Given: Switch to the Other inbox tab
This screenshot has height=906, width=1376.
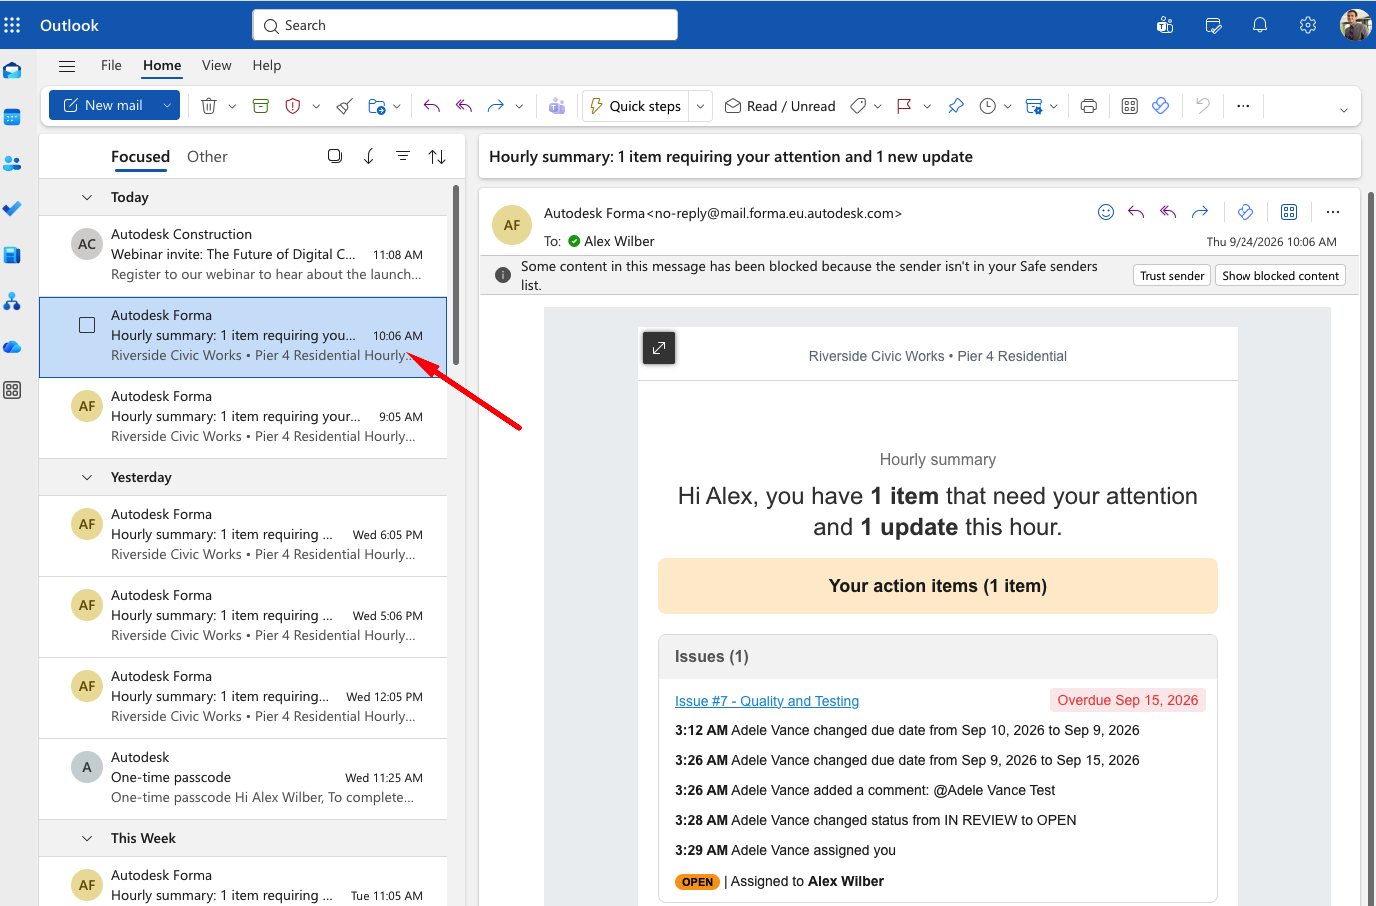Looking at the screenshot, I should [207, 156].
